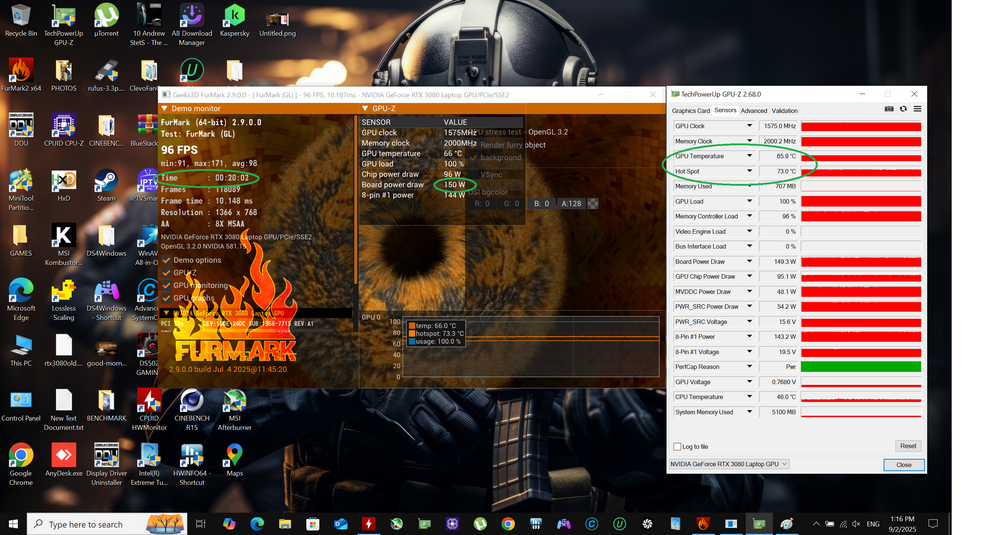Click Close button in GPU-Z
The image size is (1000, 535).
point(904,465)
